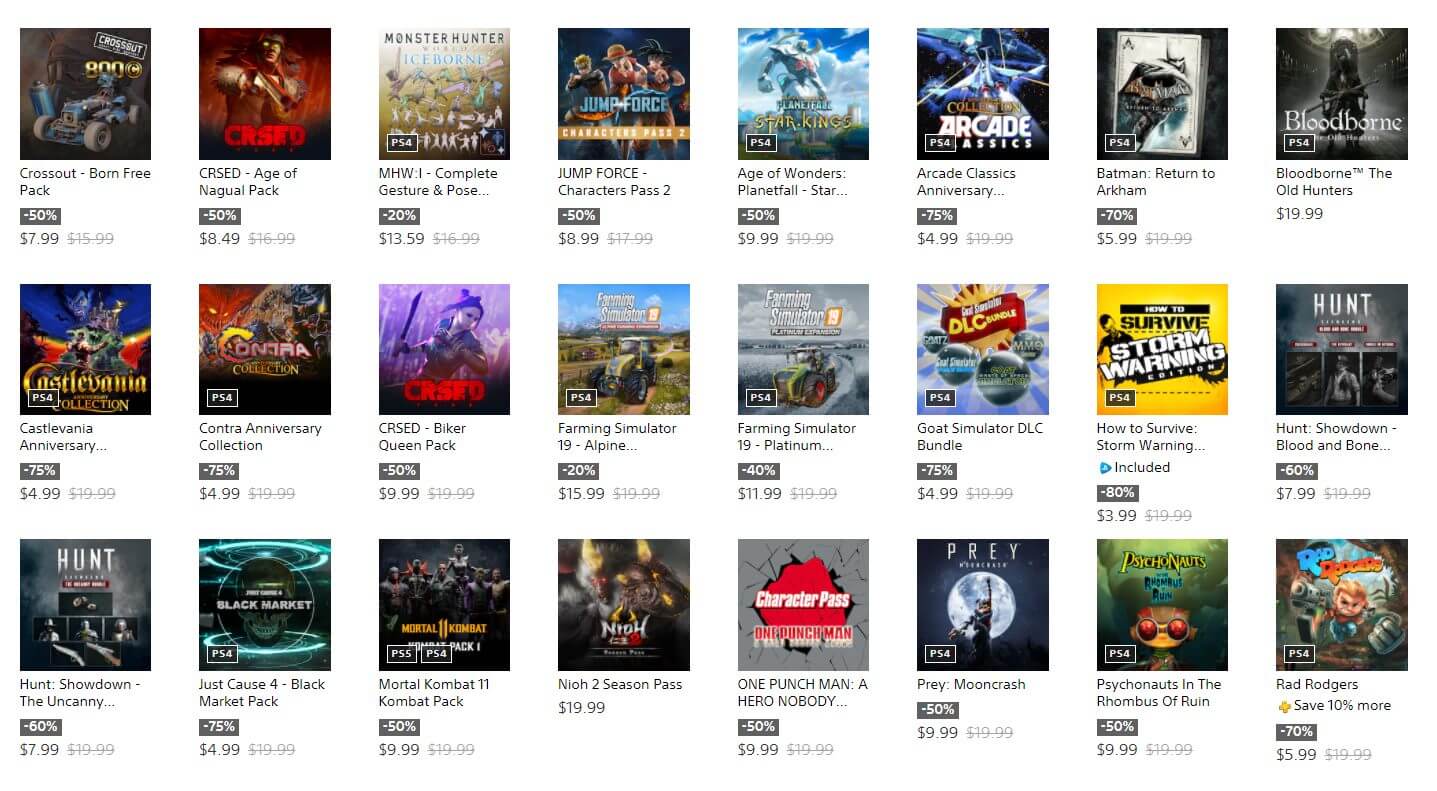
Task: Open the Castlevania Anniversary Collection cover
Action: 85,349
